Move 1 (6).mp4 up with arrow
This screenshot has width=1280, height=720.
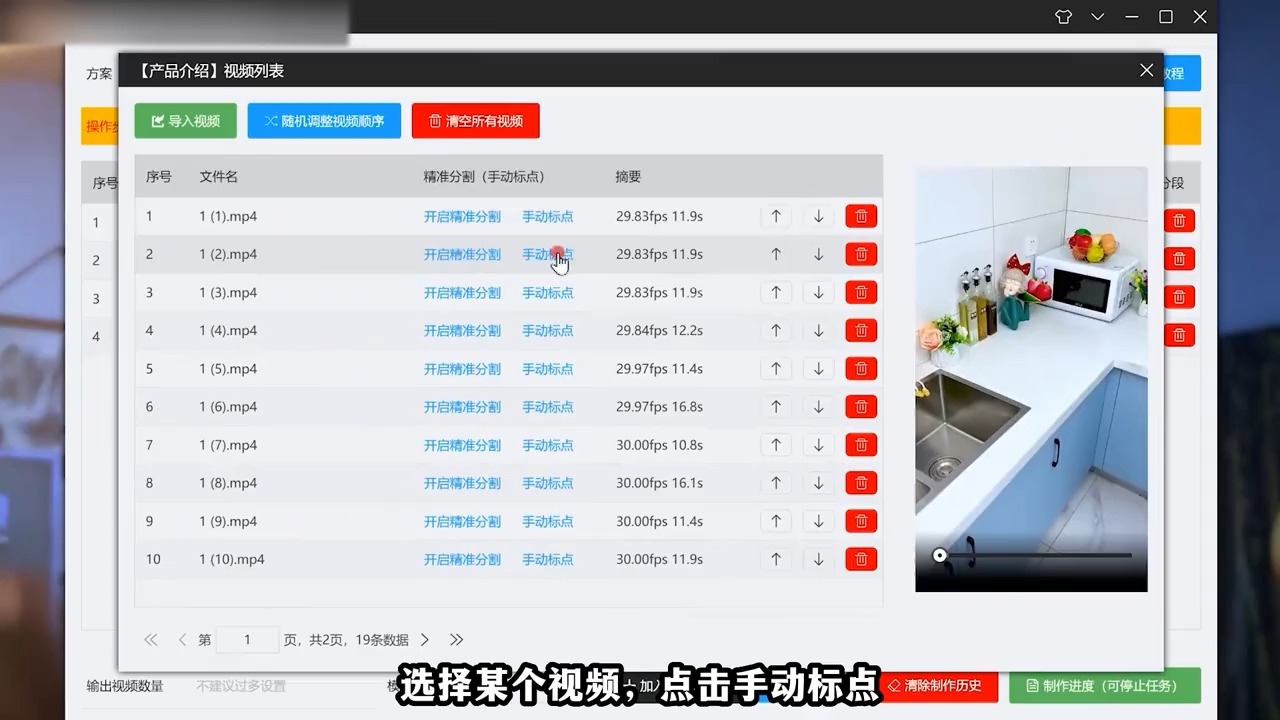click(776, 407)
